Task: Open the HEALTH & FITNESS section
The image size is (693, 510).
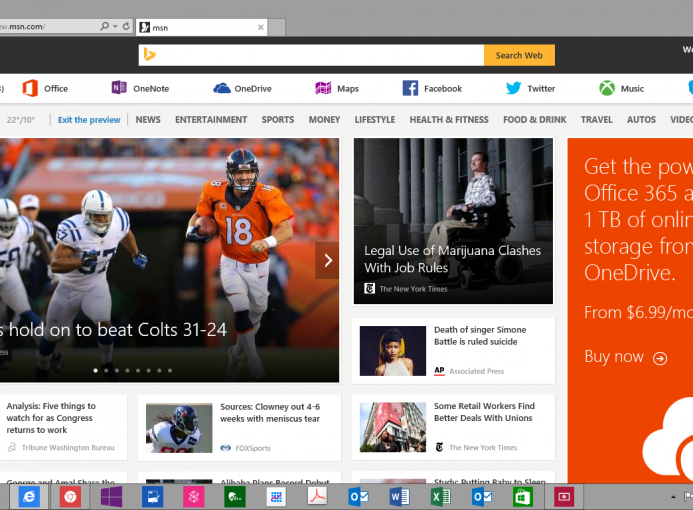Action: (x=449, y=120)
